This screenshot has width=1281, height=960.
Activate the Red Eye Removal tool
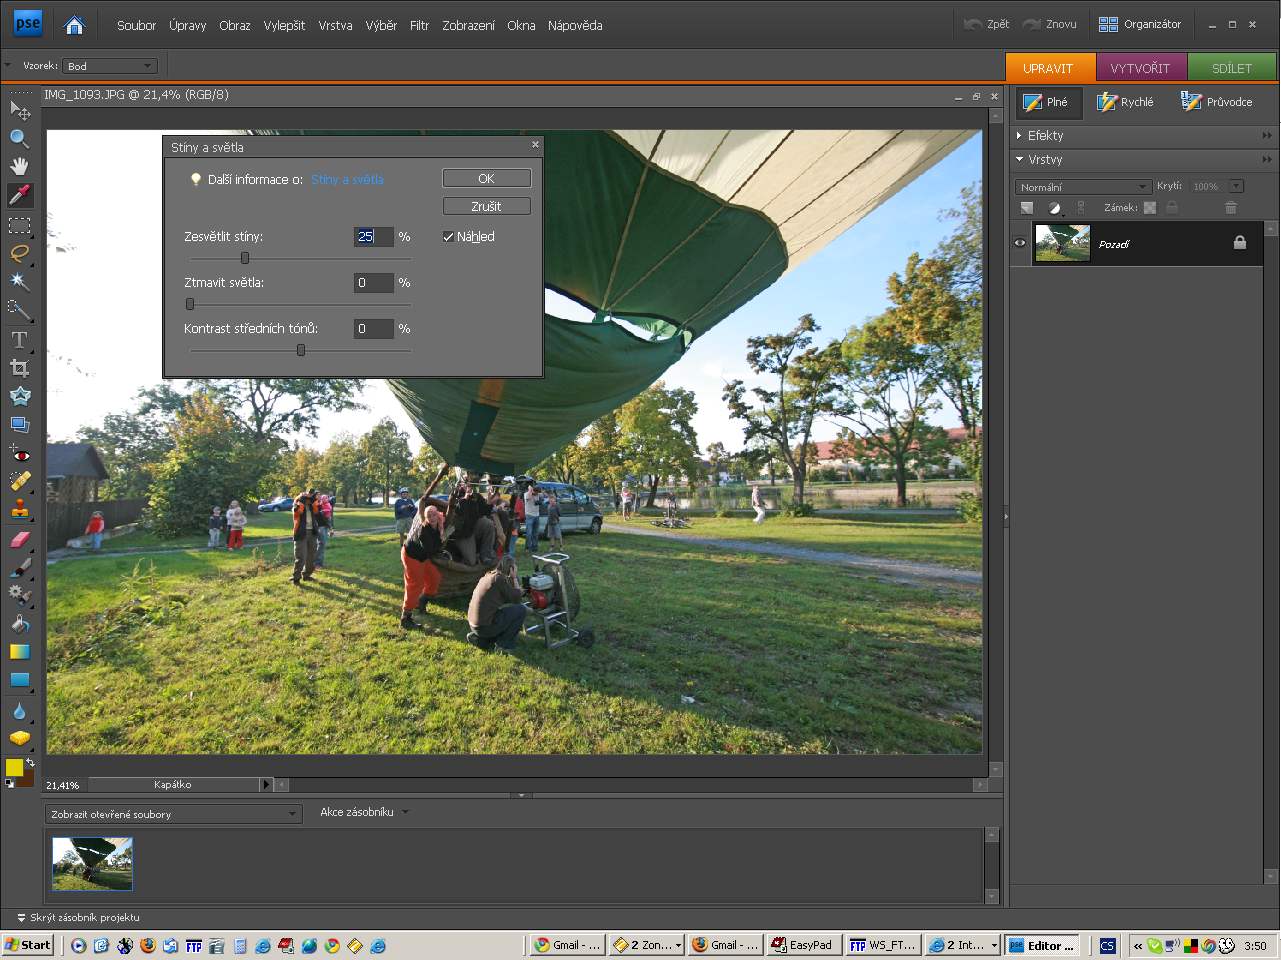(19, 454)
